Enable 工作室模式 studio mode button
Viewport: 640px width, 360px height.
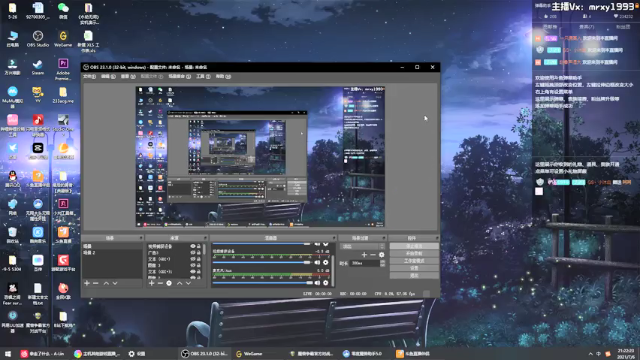pos(414,261)
